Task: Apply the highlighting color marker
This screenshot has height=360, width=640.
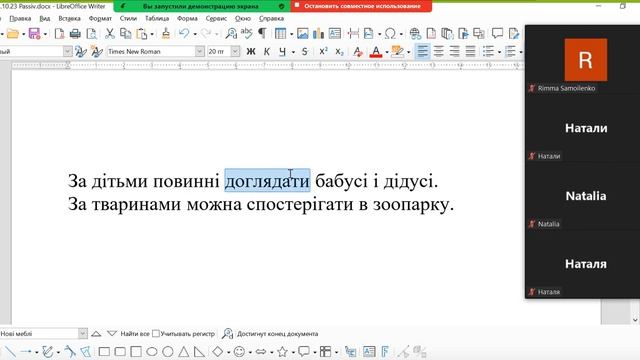Action: [397, 51]
